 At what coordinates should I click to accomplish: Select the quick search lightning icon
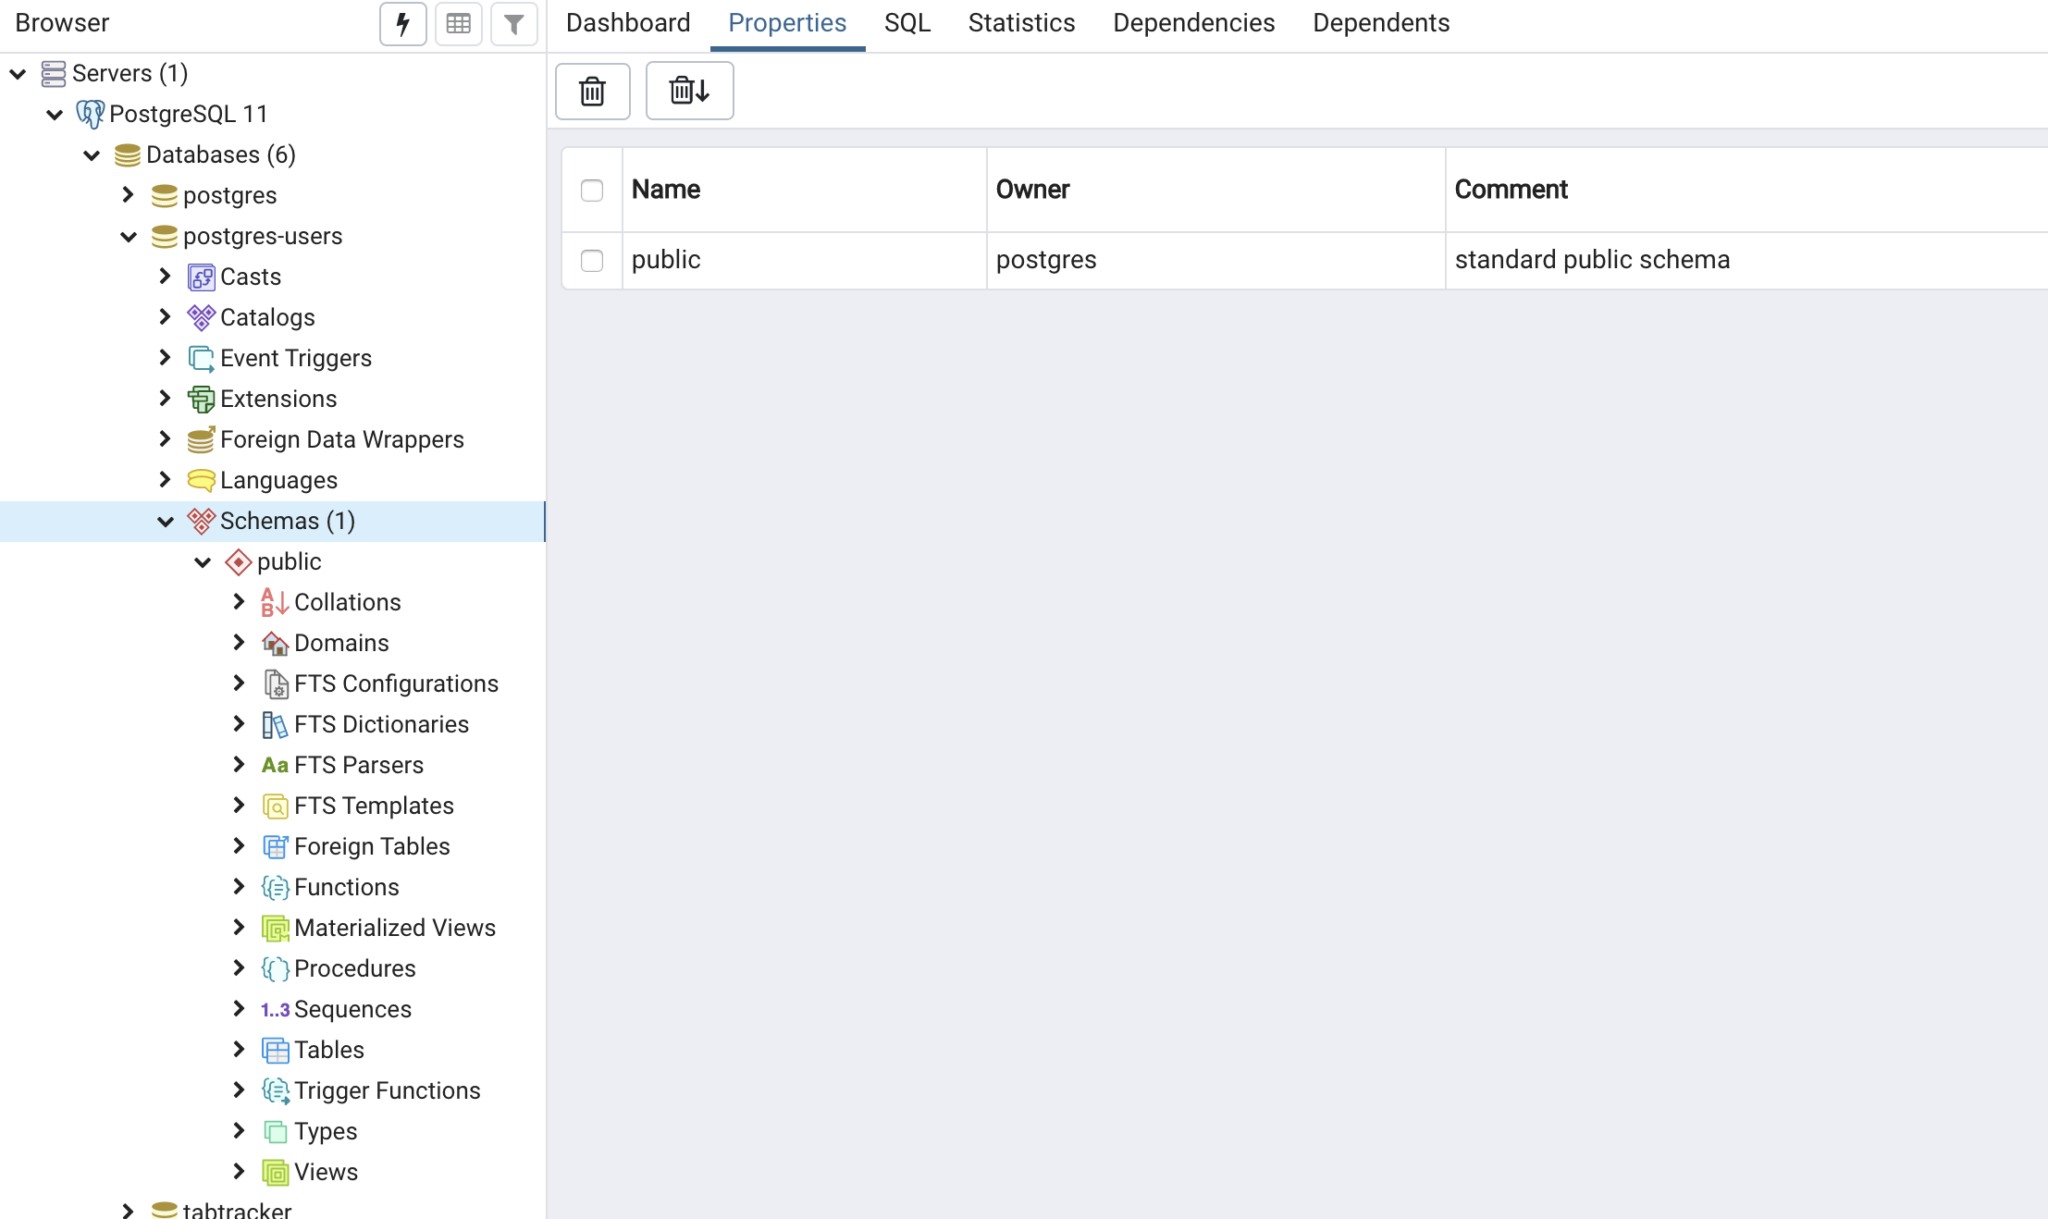coord(403,23)
